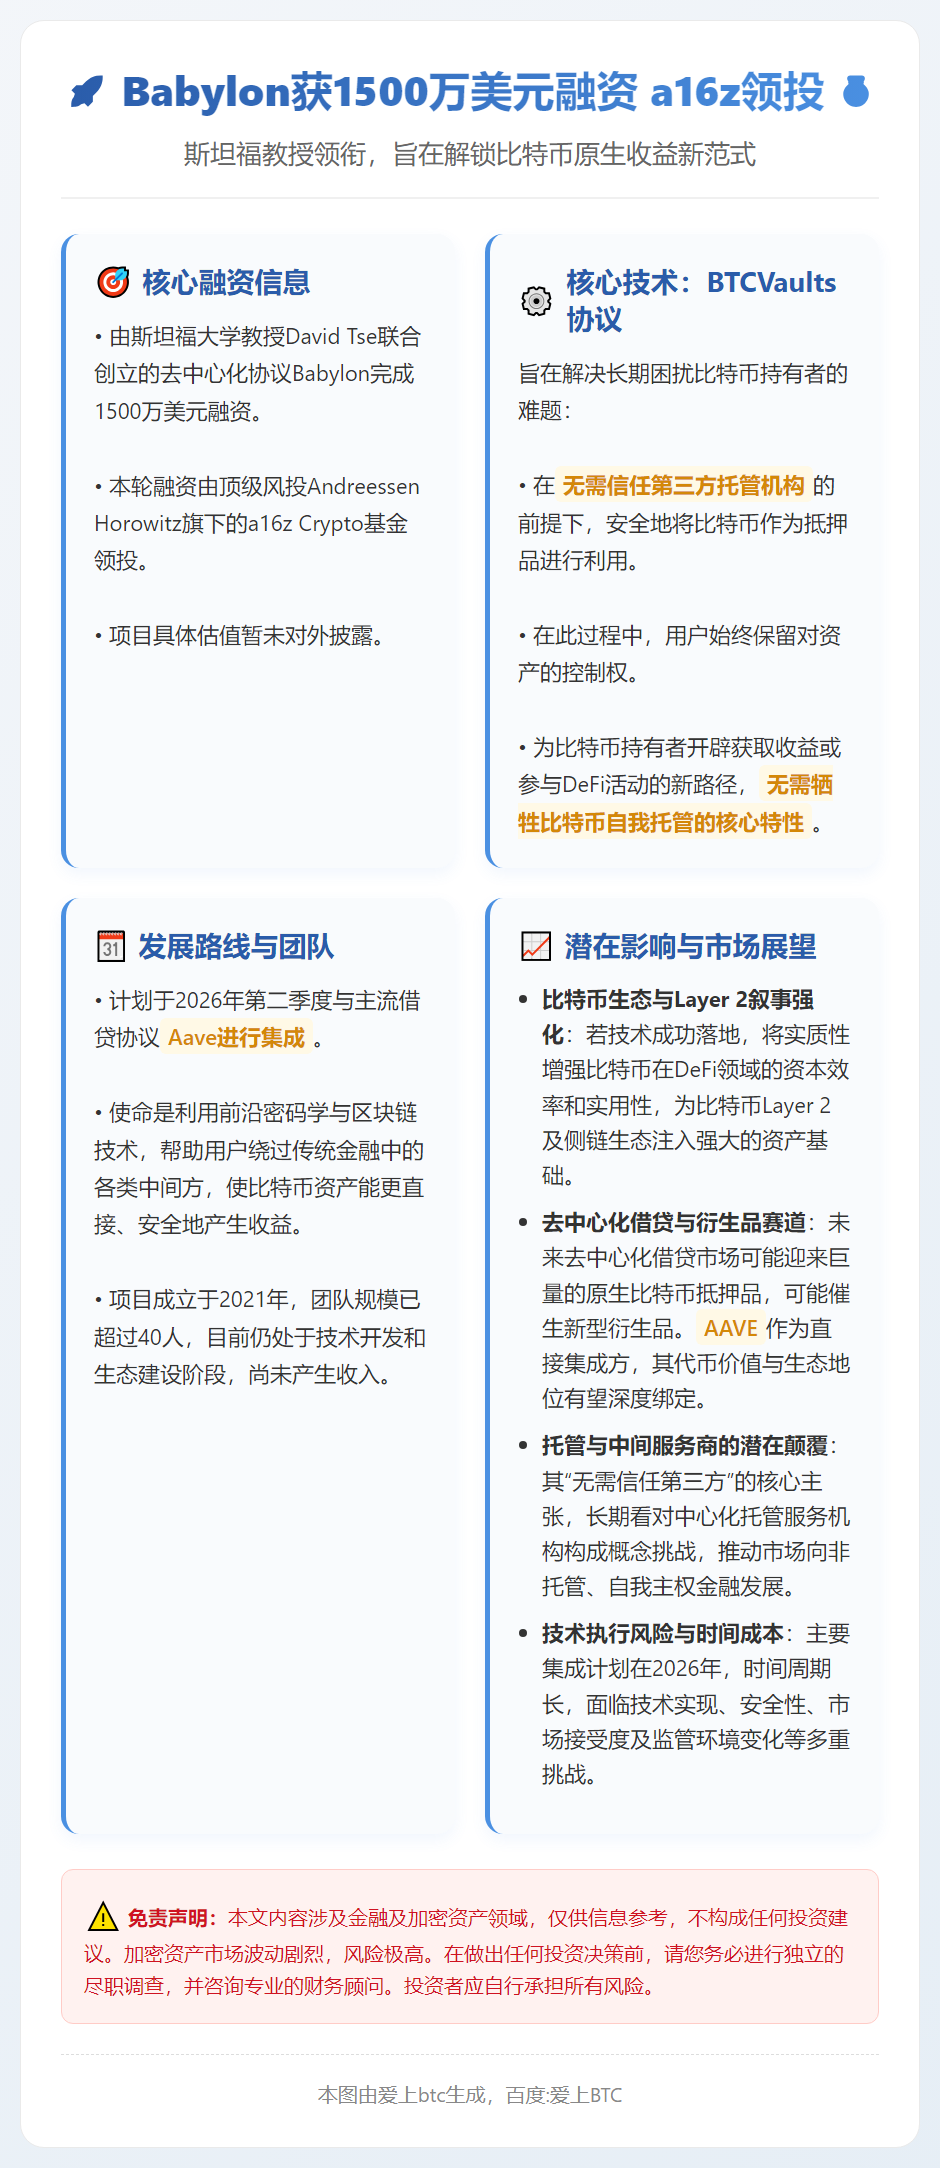Image resolution: width=940 pixels, height=2168 pixels.
Task: Click the highlighted AAVE tag in market outlook
Action: 731,1328
